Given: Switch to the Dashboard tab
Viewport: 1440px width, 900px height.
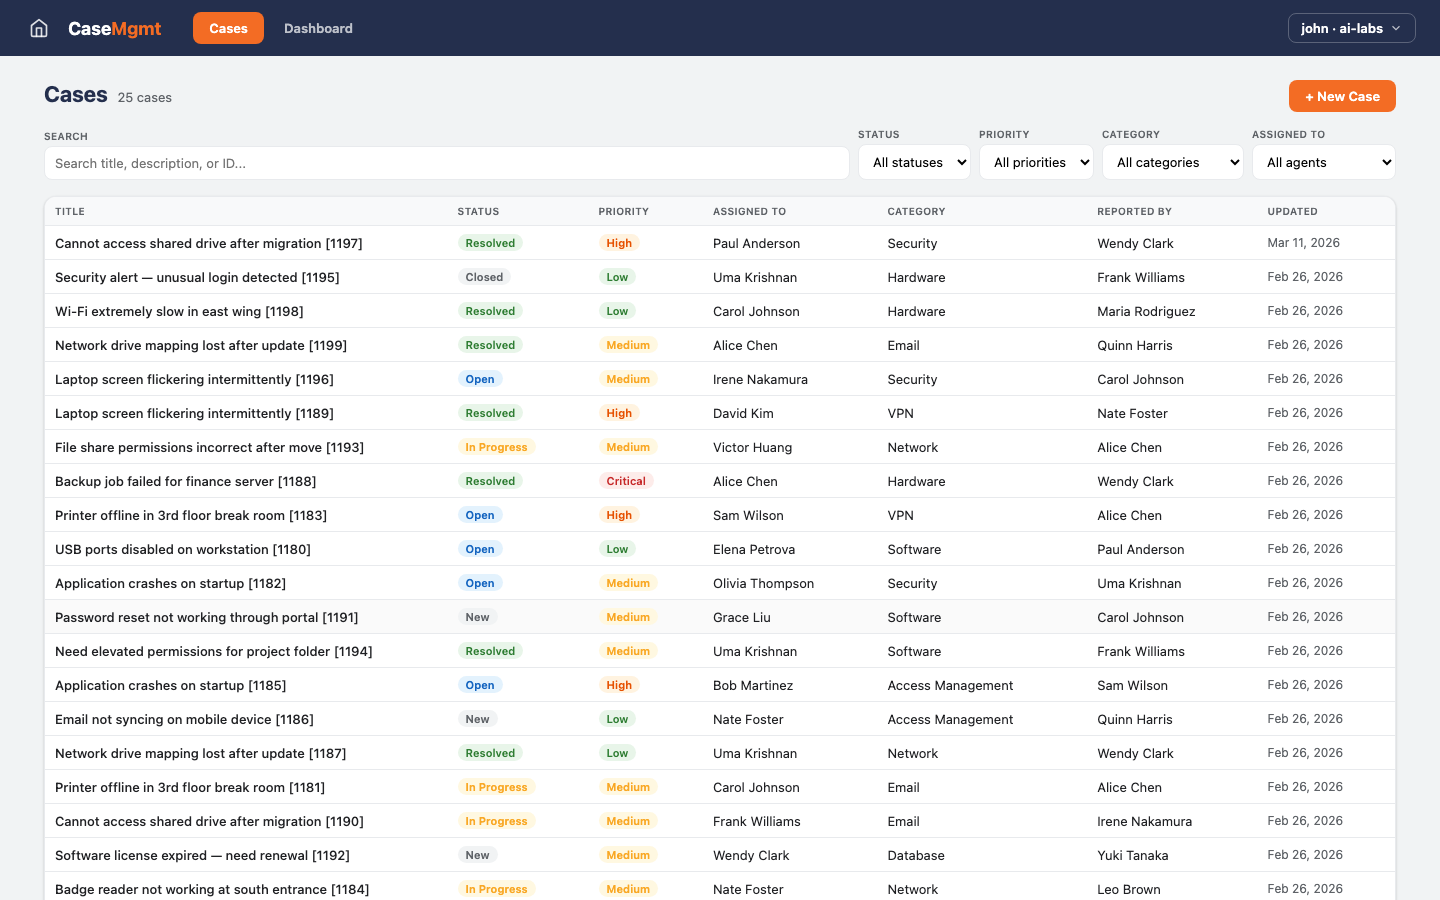Looking at the screenshot, I should 318,28.
